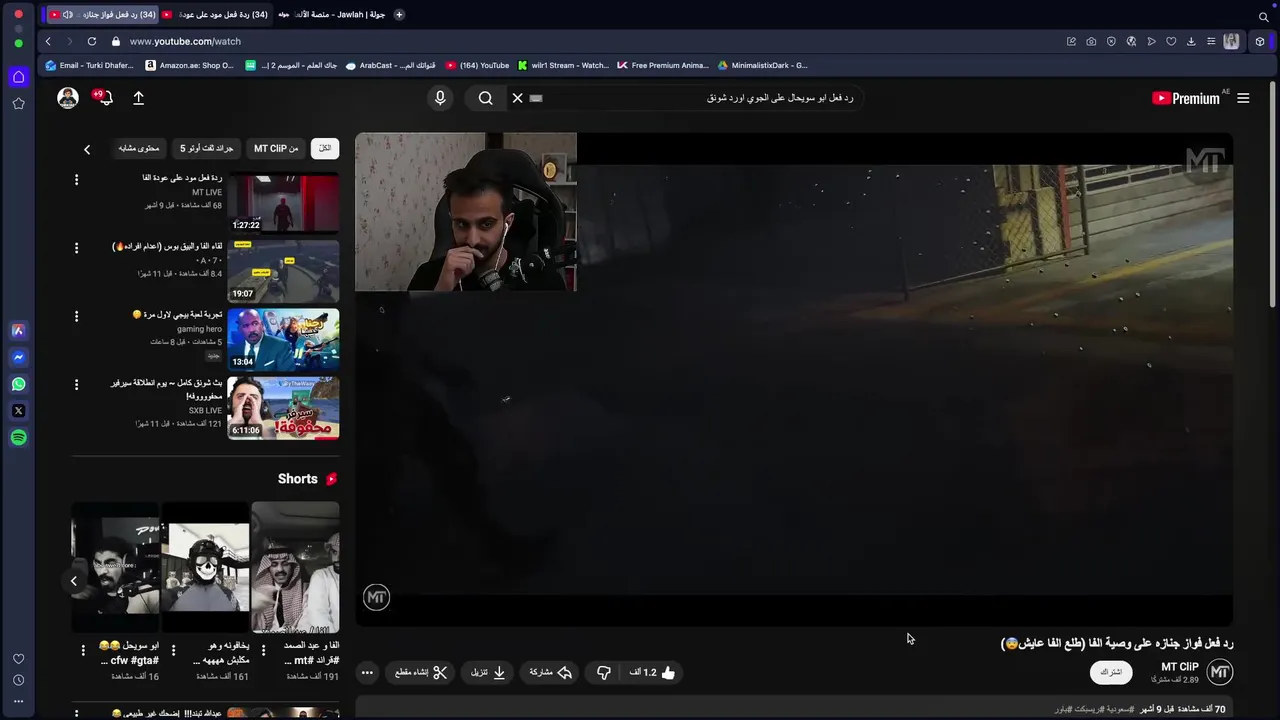Show more filter chips with the arrow
The width and height of the screenshot is (1280, 720).
87,149
